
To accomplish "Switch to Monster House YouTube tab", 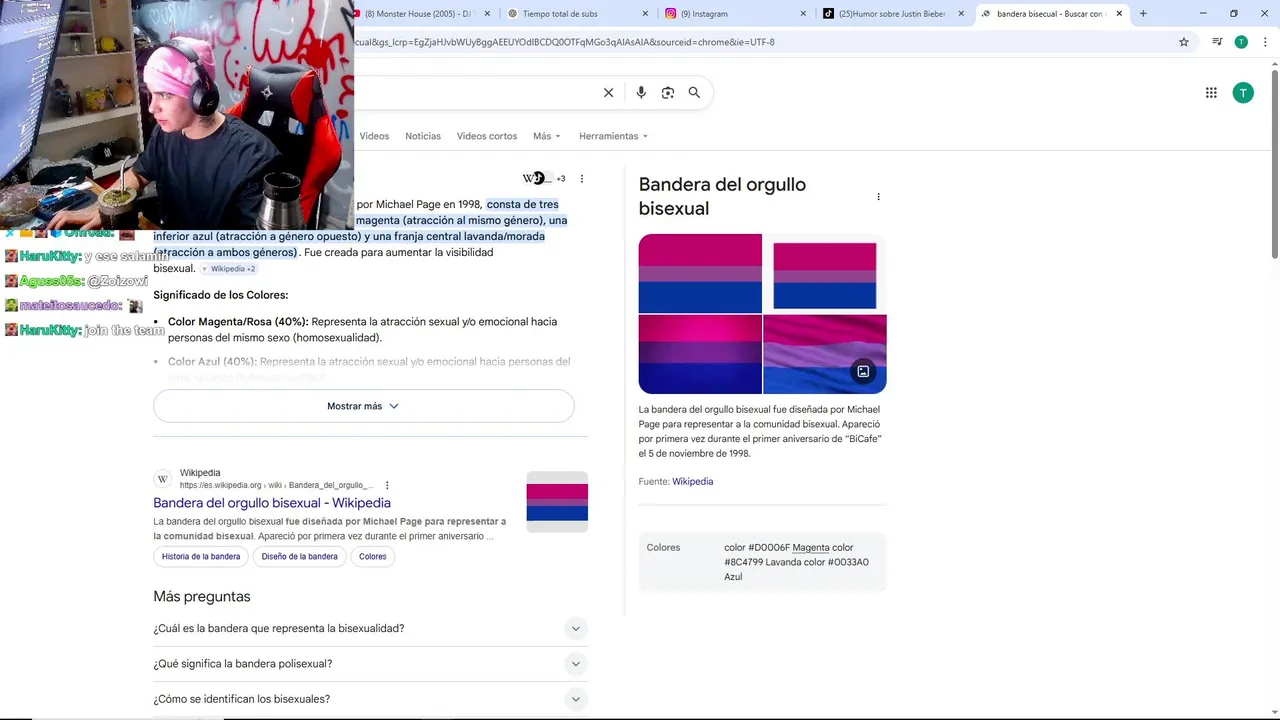I will [418, 14].
